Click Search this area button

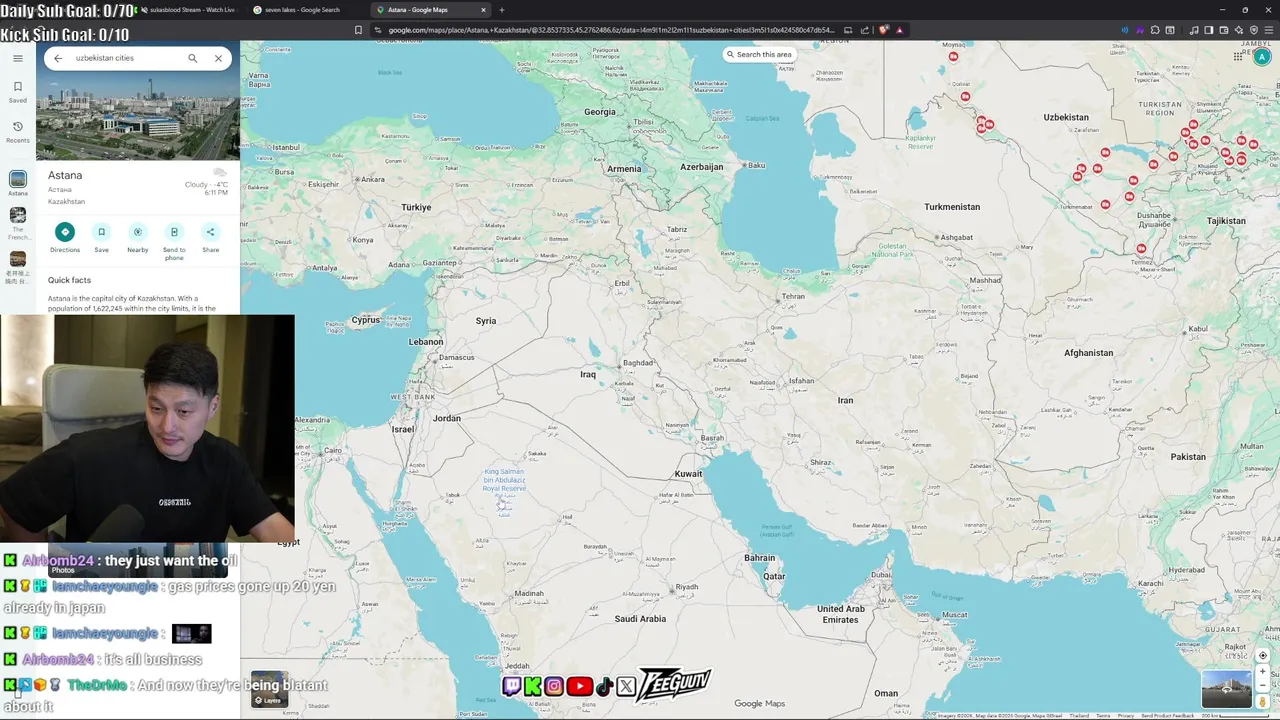coord(759,54)
